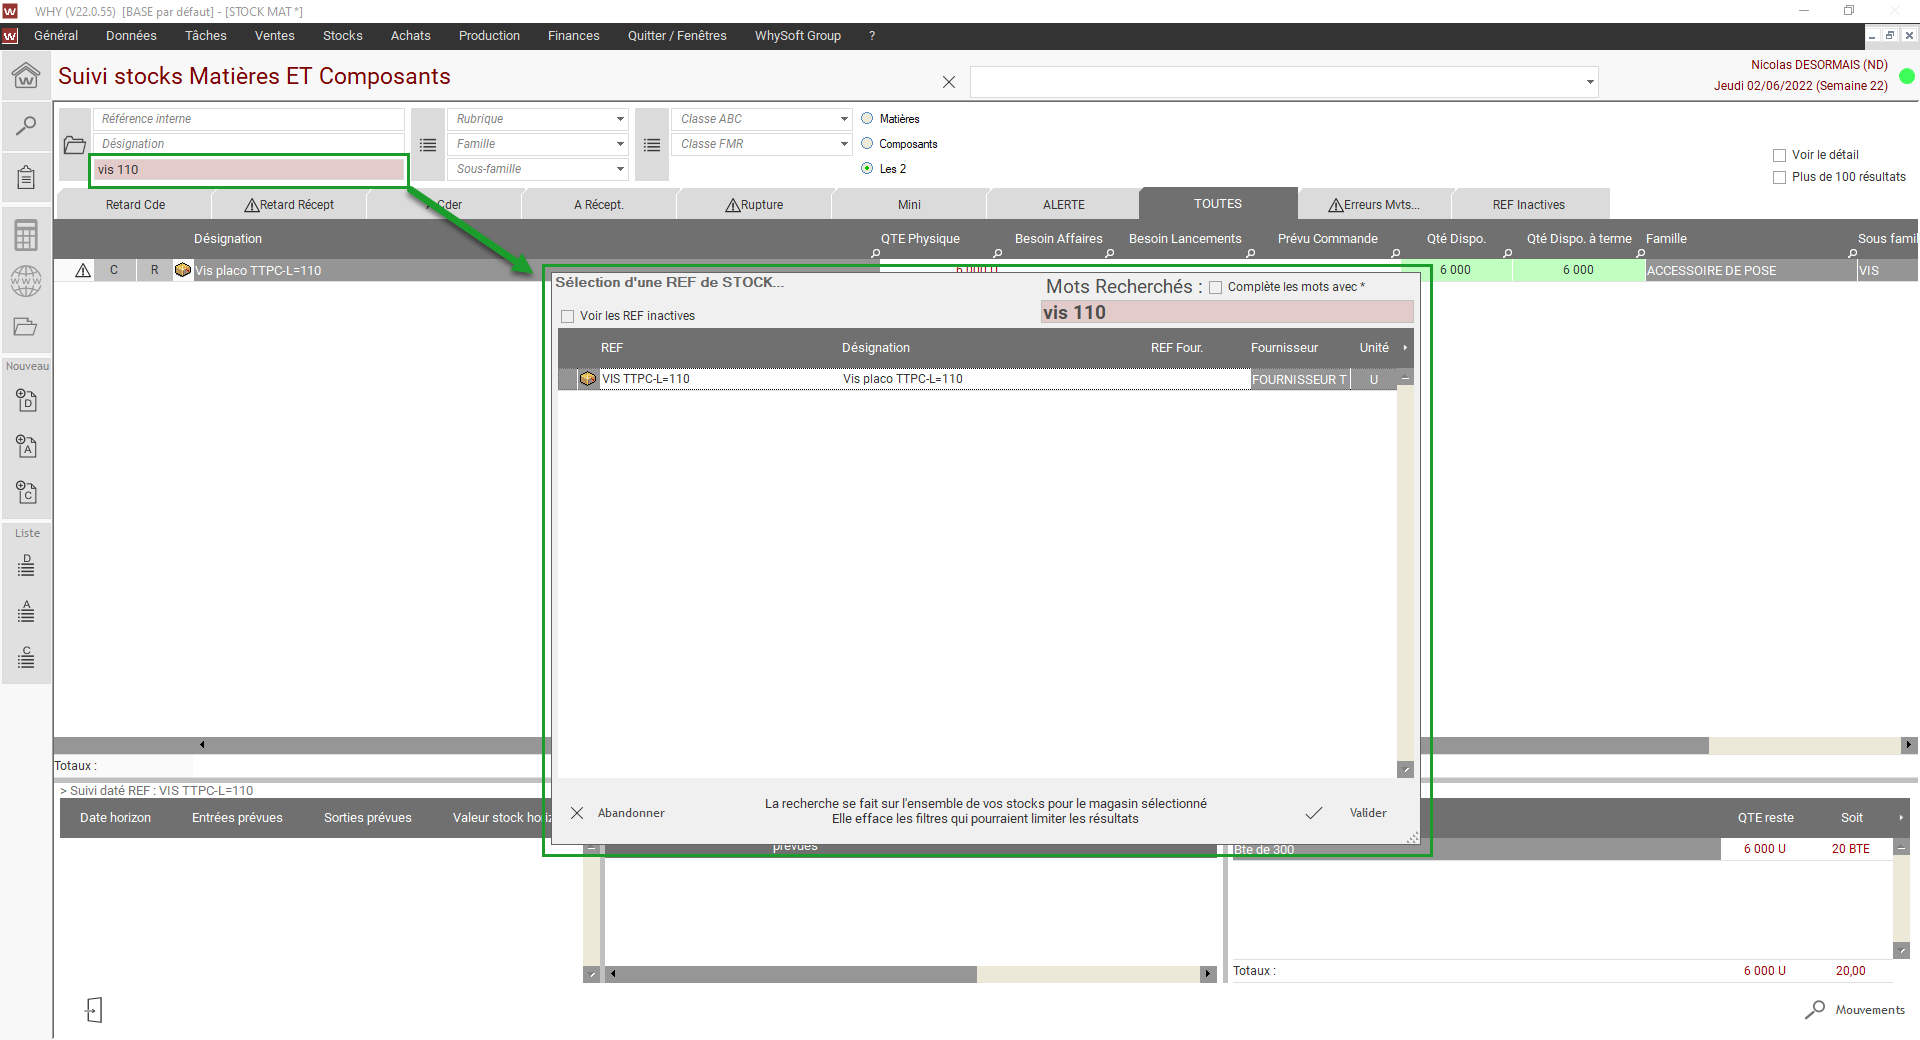Image resolution: width=1920 pixels, height=1040 pixels.
Task: Check Voir les REF inactives
Action: (x=568, y=316)
